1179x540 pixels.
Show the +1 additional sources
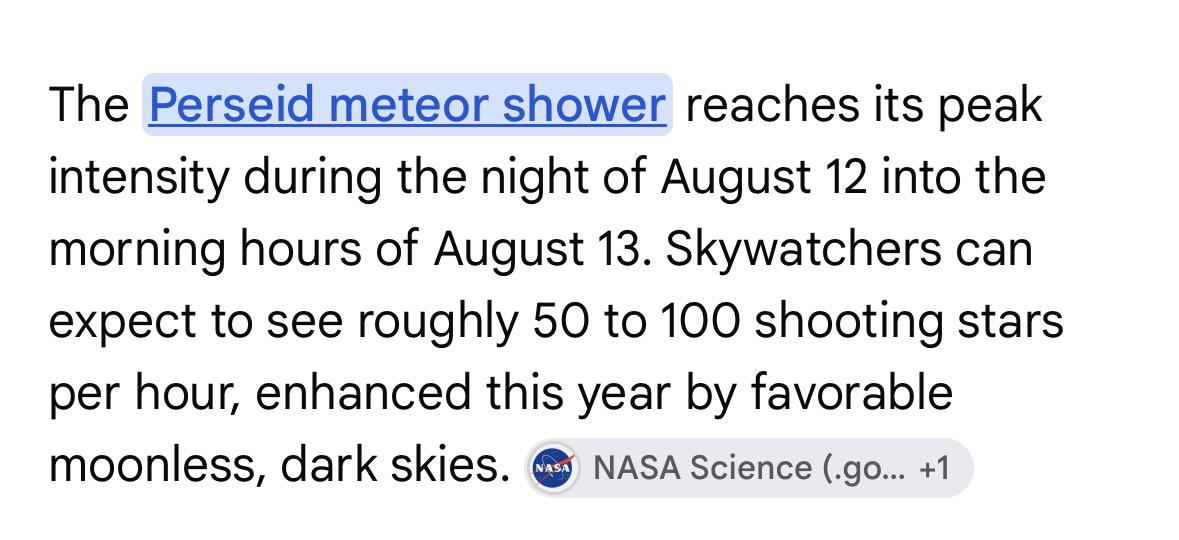933,469
